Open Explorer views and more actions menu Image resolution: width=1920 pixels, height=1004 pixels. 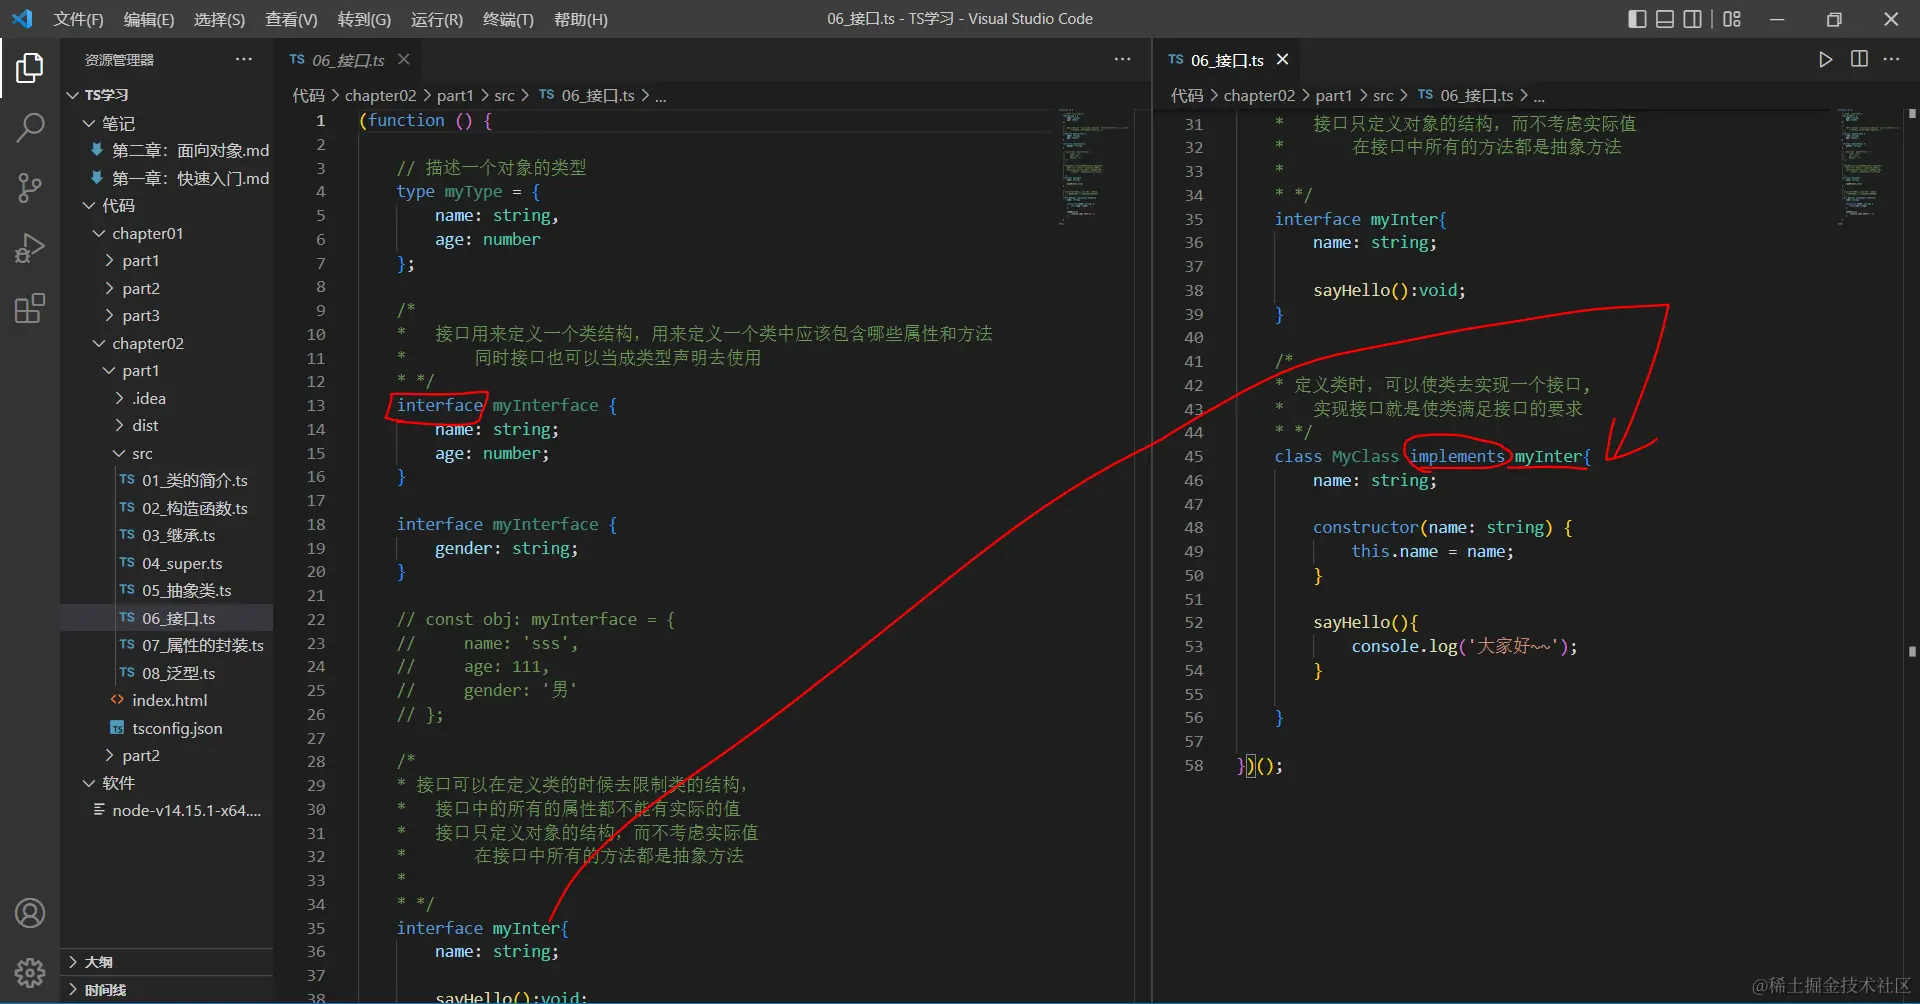tap(244, 59)
